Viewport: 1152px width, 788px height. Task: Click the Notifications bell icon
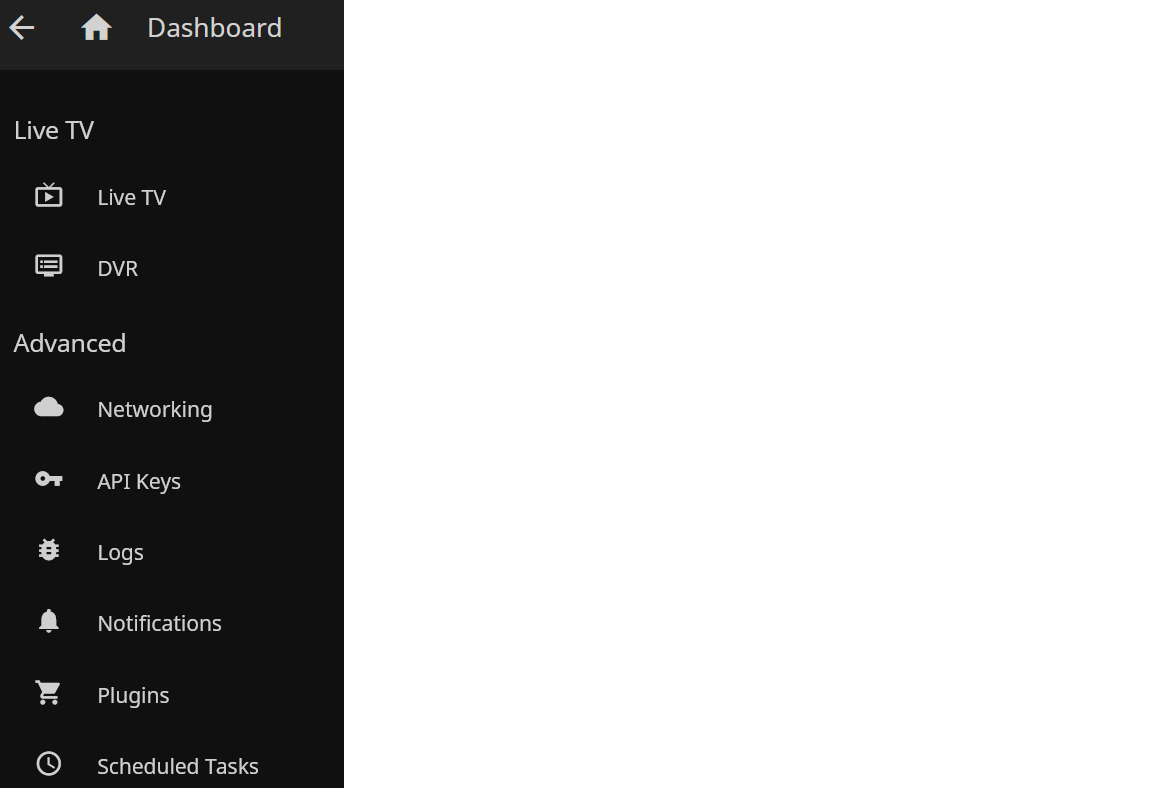point(49,621)
